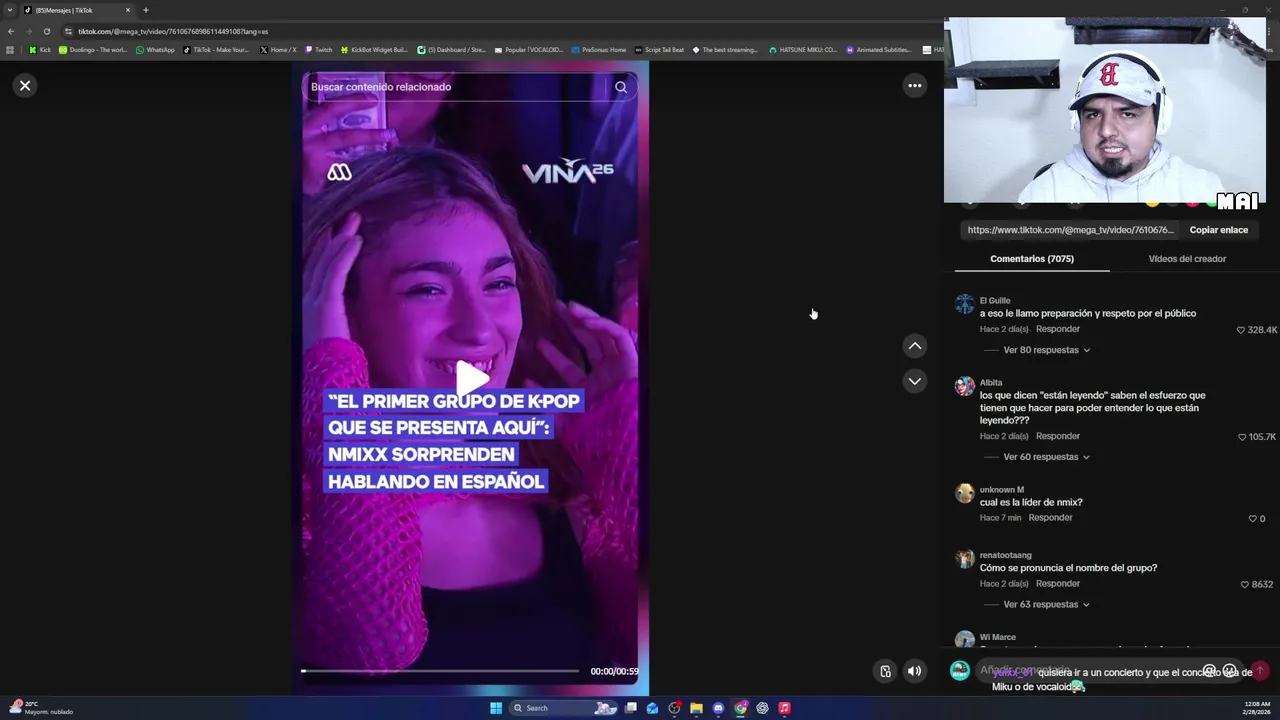Open the apps grid bookmark icon
This screenshot has height=720, width=1280.
(10, 50)
